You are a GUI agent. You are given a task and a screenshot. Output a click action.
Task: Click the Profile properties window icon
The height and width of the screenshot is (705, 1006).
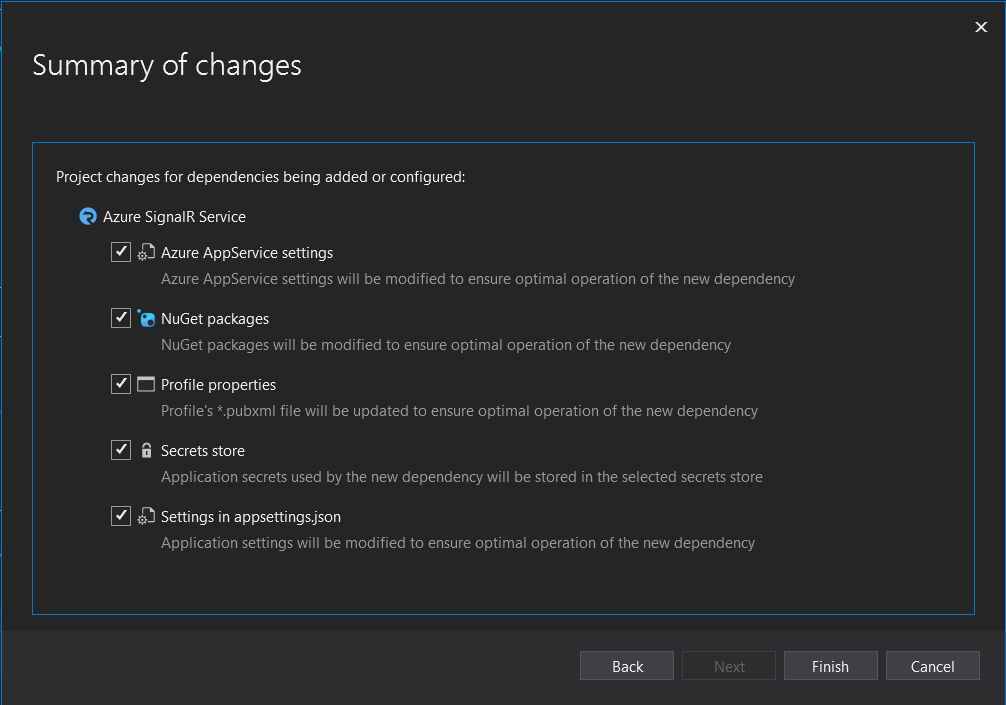tap(146, 385)
